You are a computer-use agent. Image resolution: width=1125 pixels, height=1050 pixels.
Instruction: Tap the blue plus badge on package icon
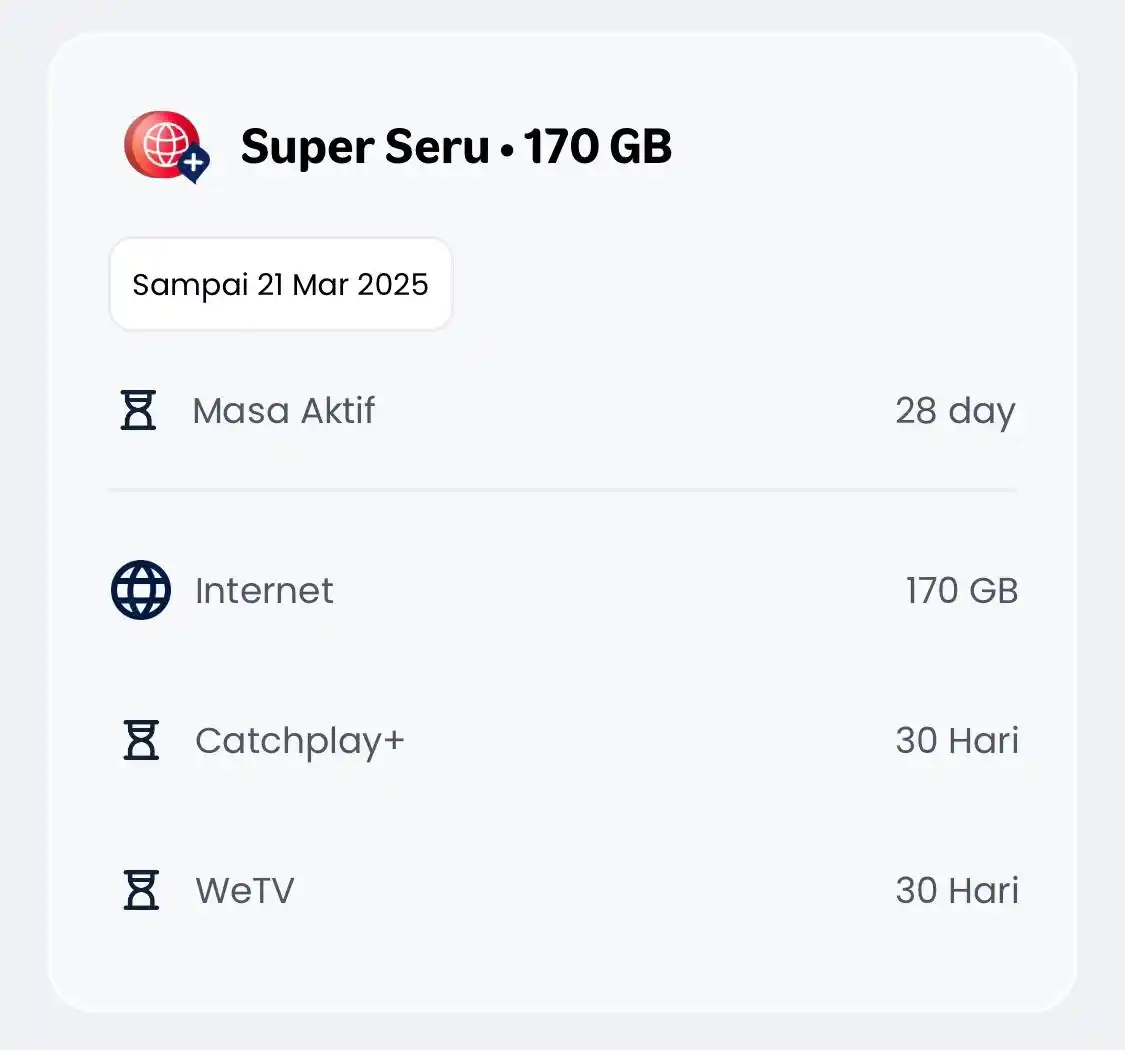[x=194, y=164]
